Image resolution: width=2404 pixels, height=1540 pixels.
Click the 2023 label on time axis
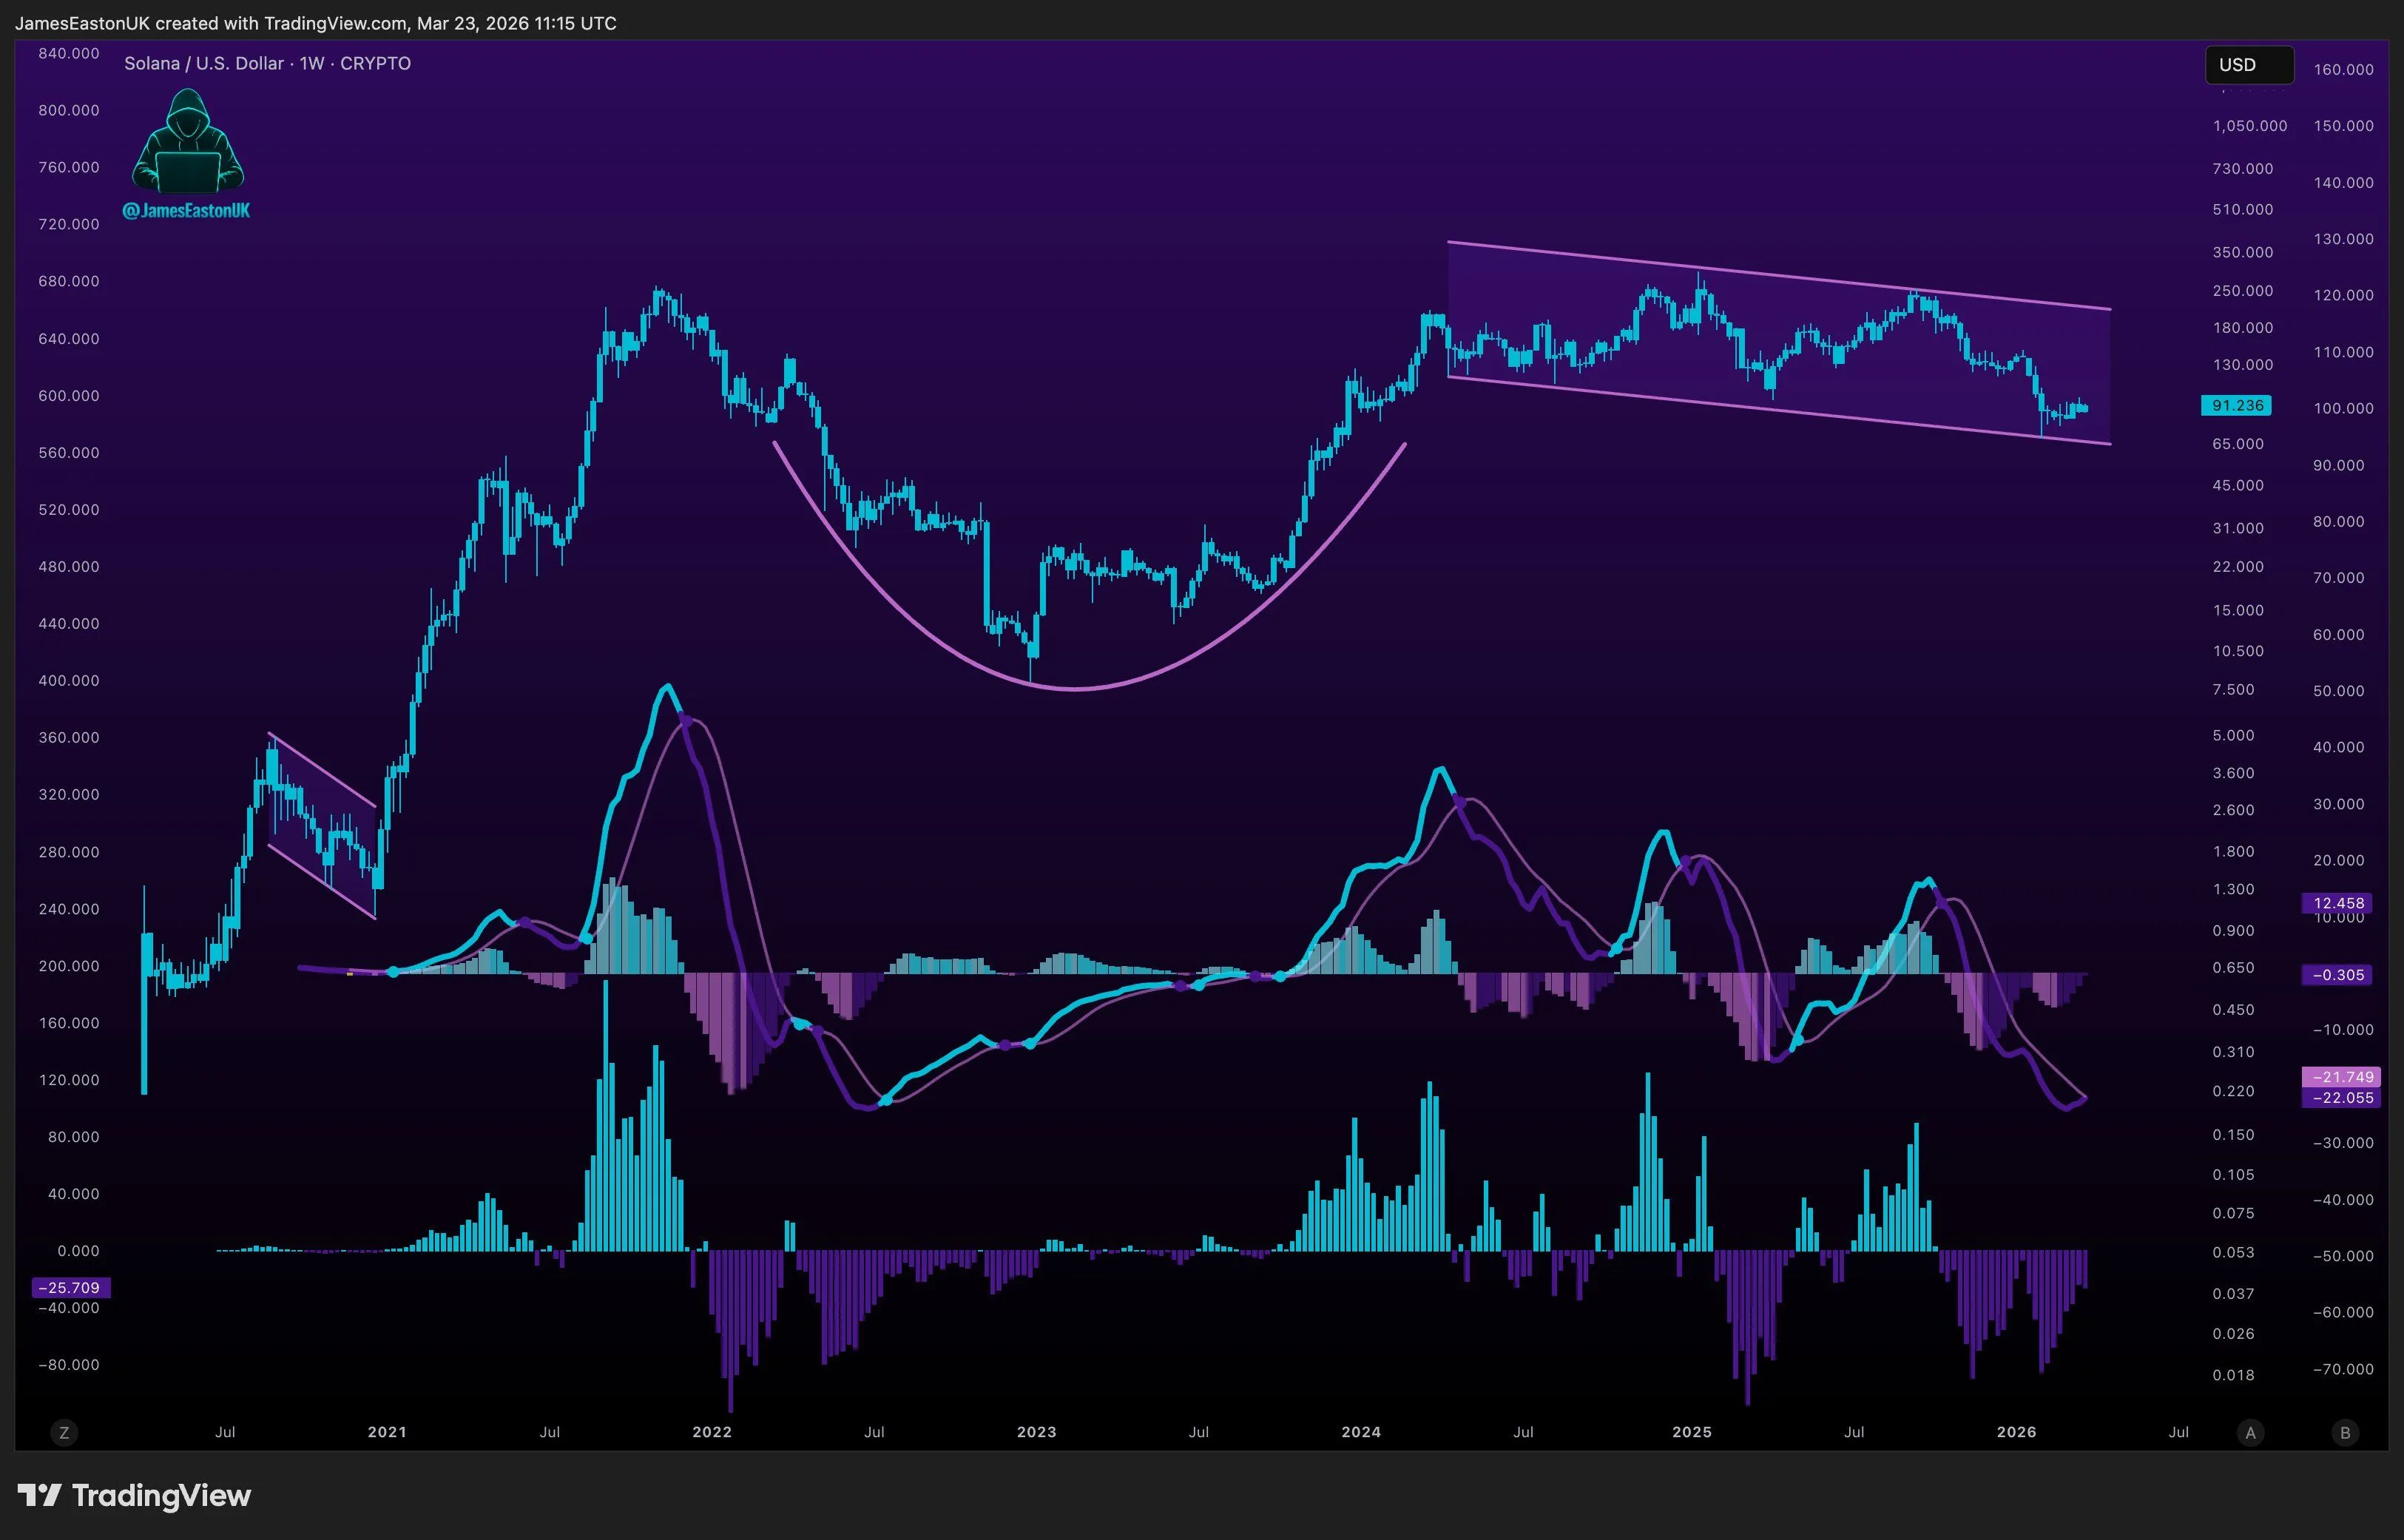[1036, 1432]
